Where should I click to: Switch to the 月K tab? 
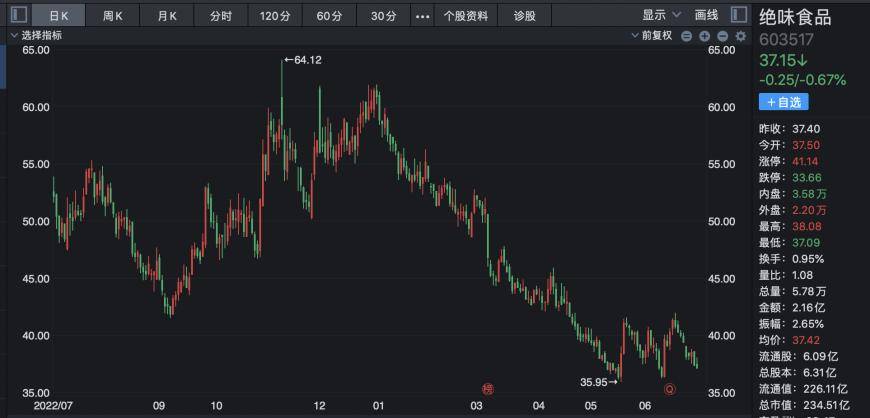[167, 16]
